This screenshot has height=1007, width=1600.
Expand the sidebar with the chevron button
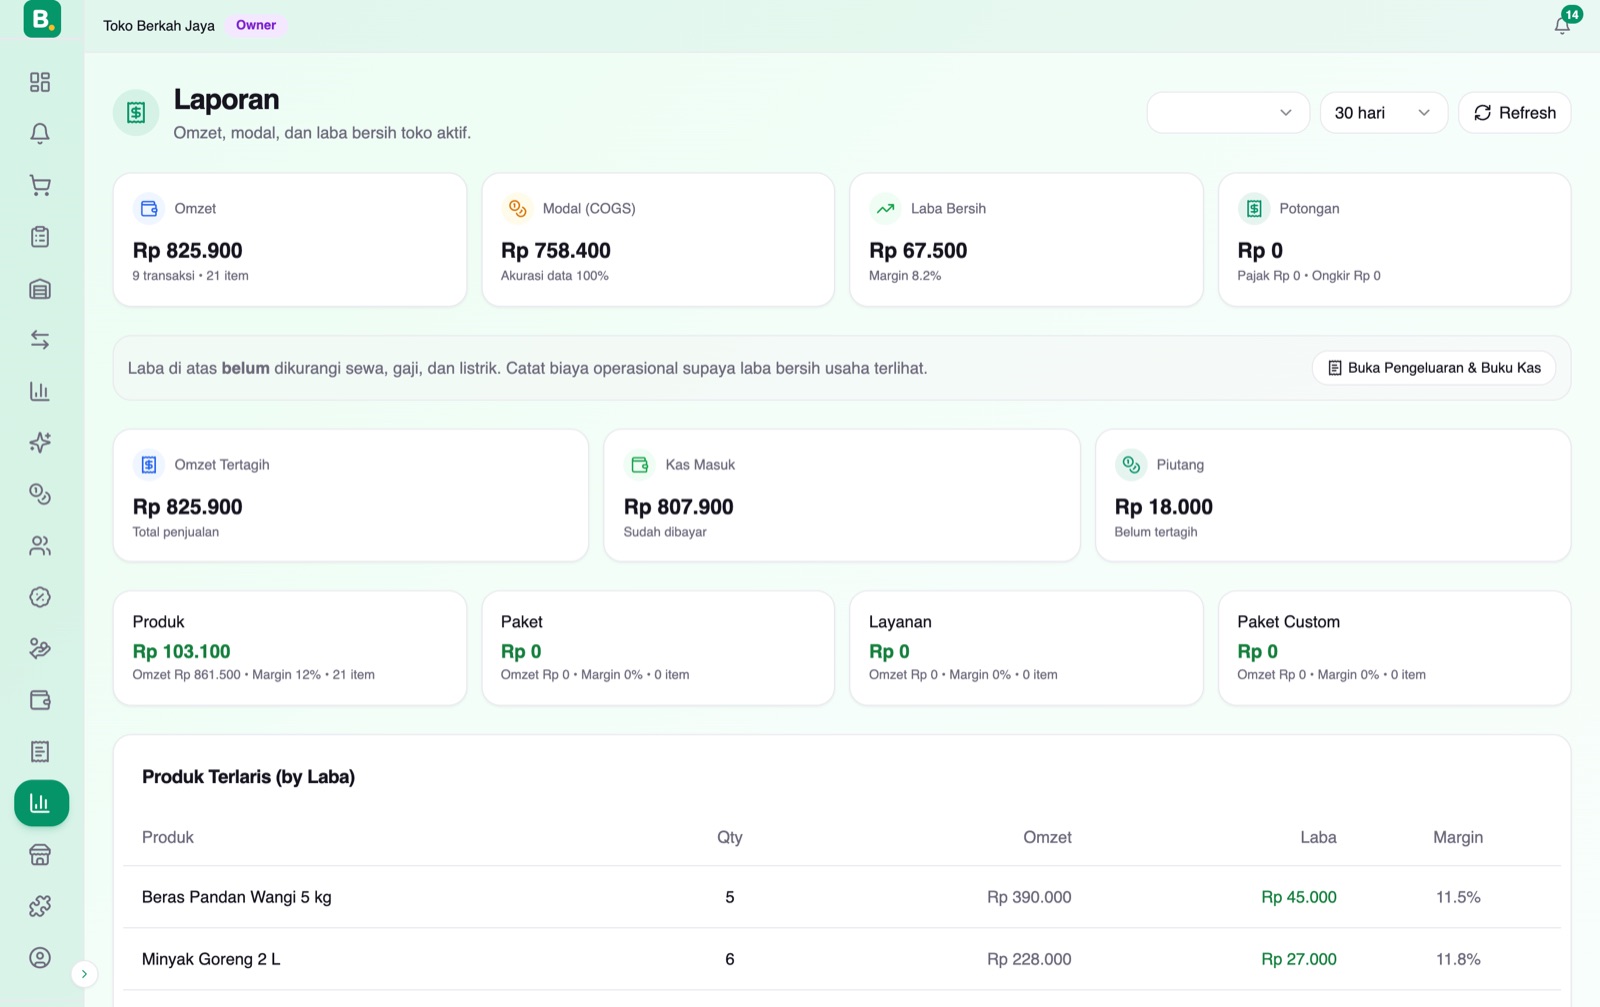click(84, 974)
